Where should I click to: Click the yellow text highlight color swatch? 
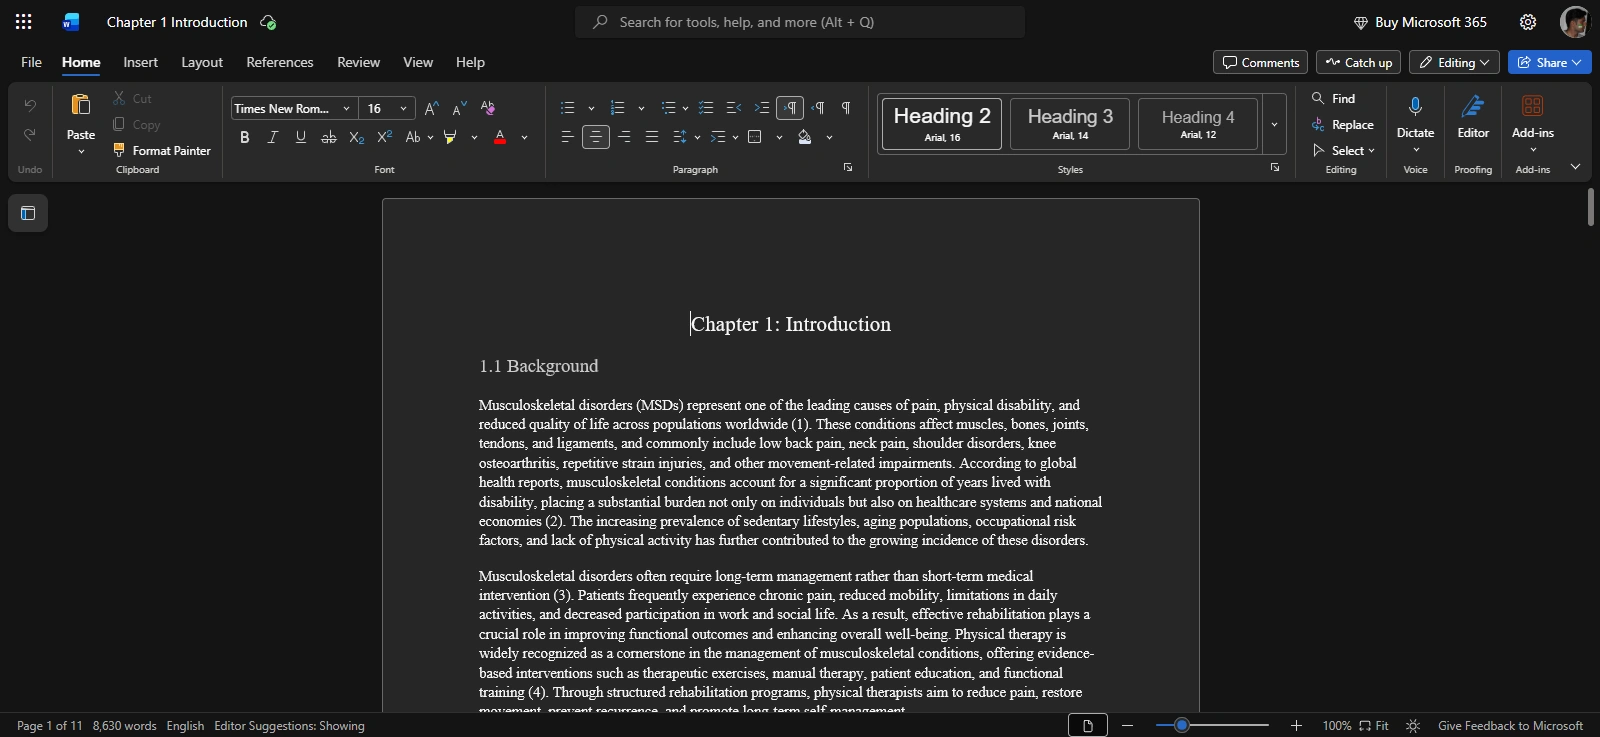coord(450,137)
